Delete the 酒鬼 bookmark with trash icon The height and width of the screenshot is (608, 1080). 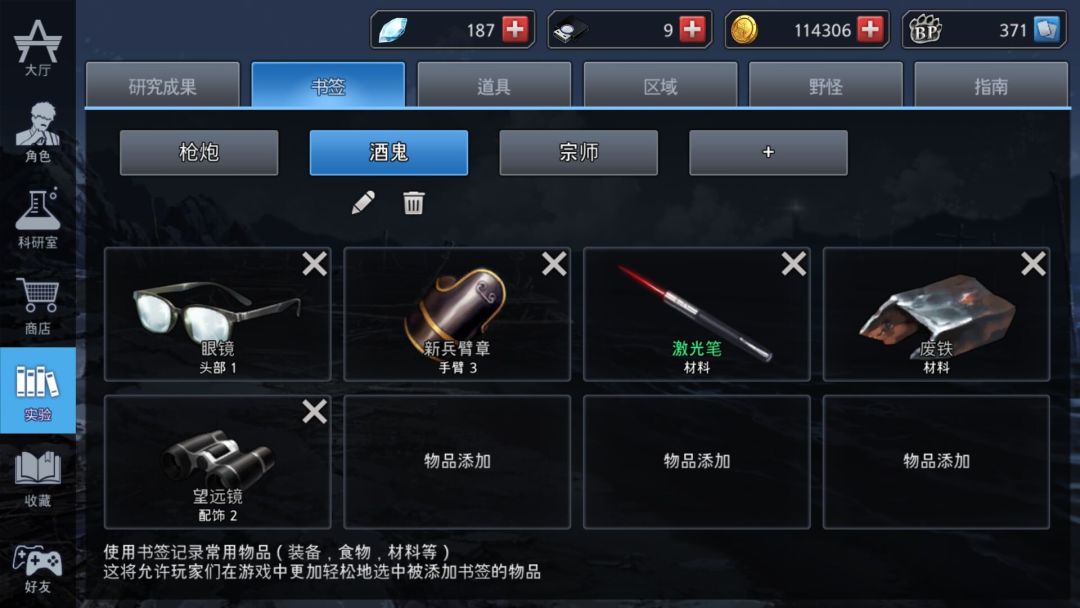(413, 202)
